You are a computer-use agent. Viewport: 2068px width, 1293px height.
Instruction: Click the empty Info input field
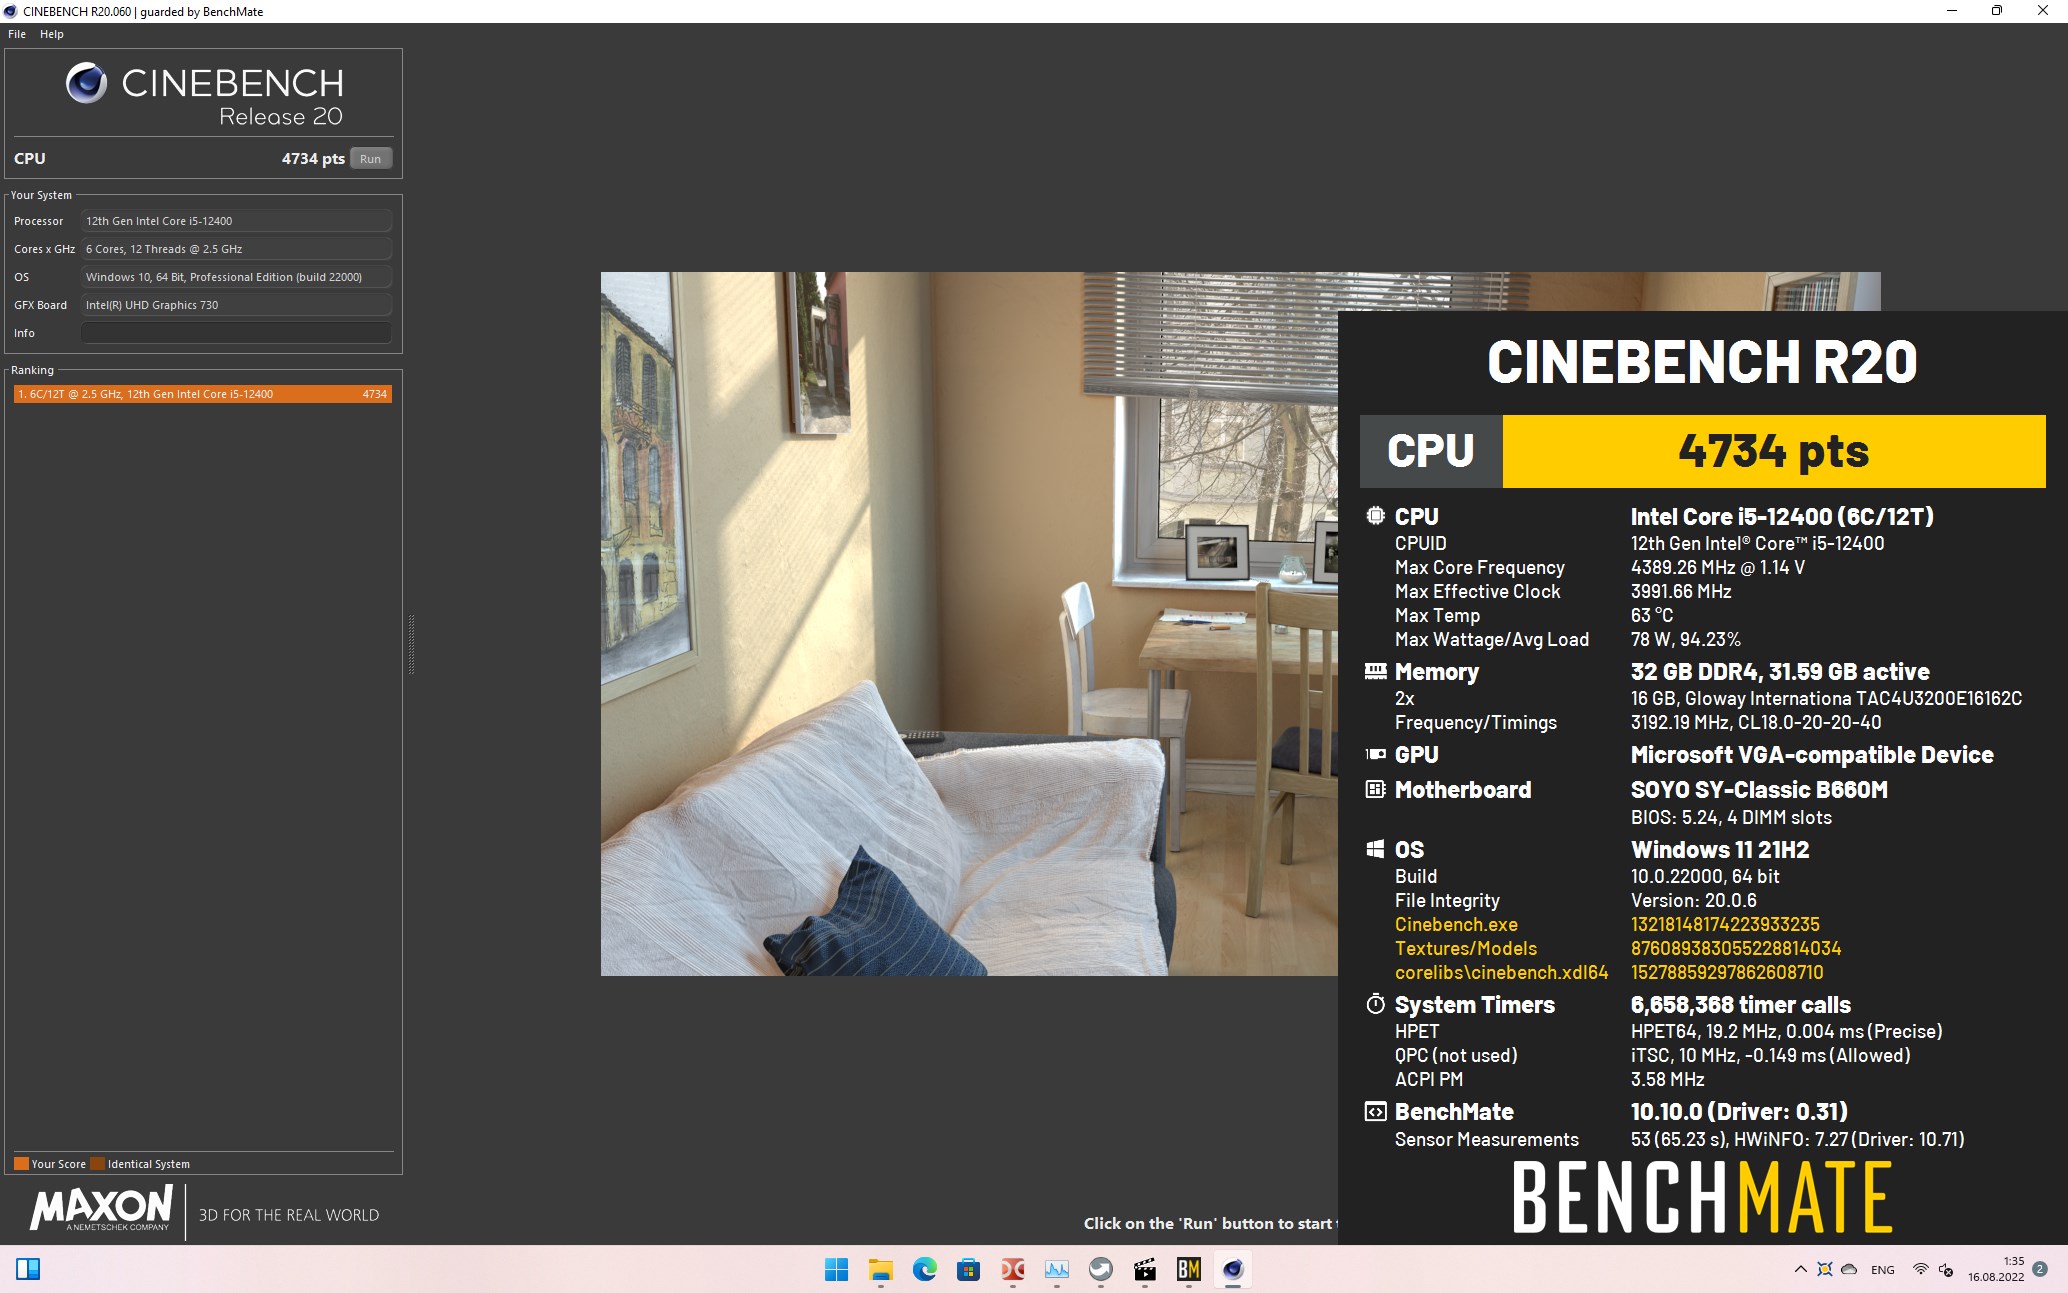click(x=236, y=333)
